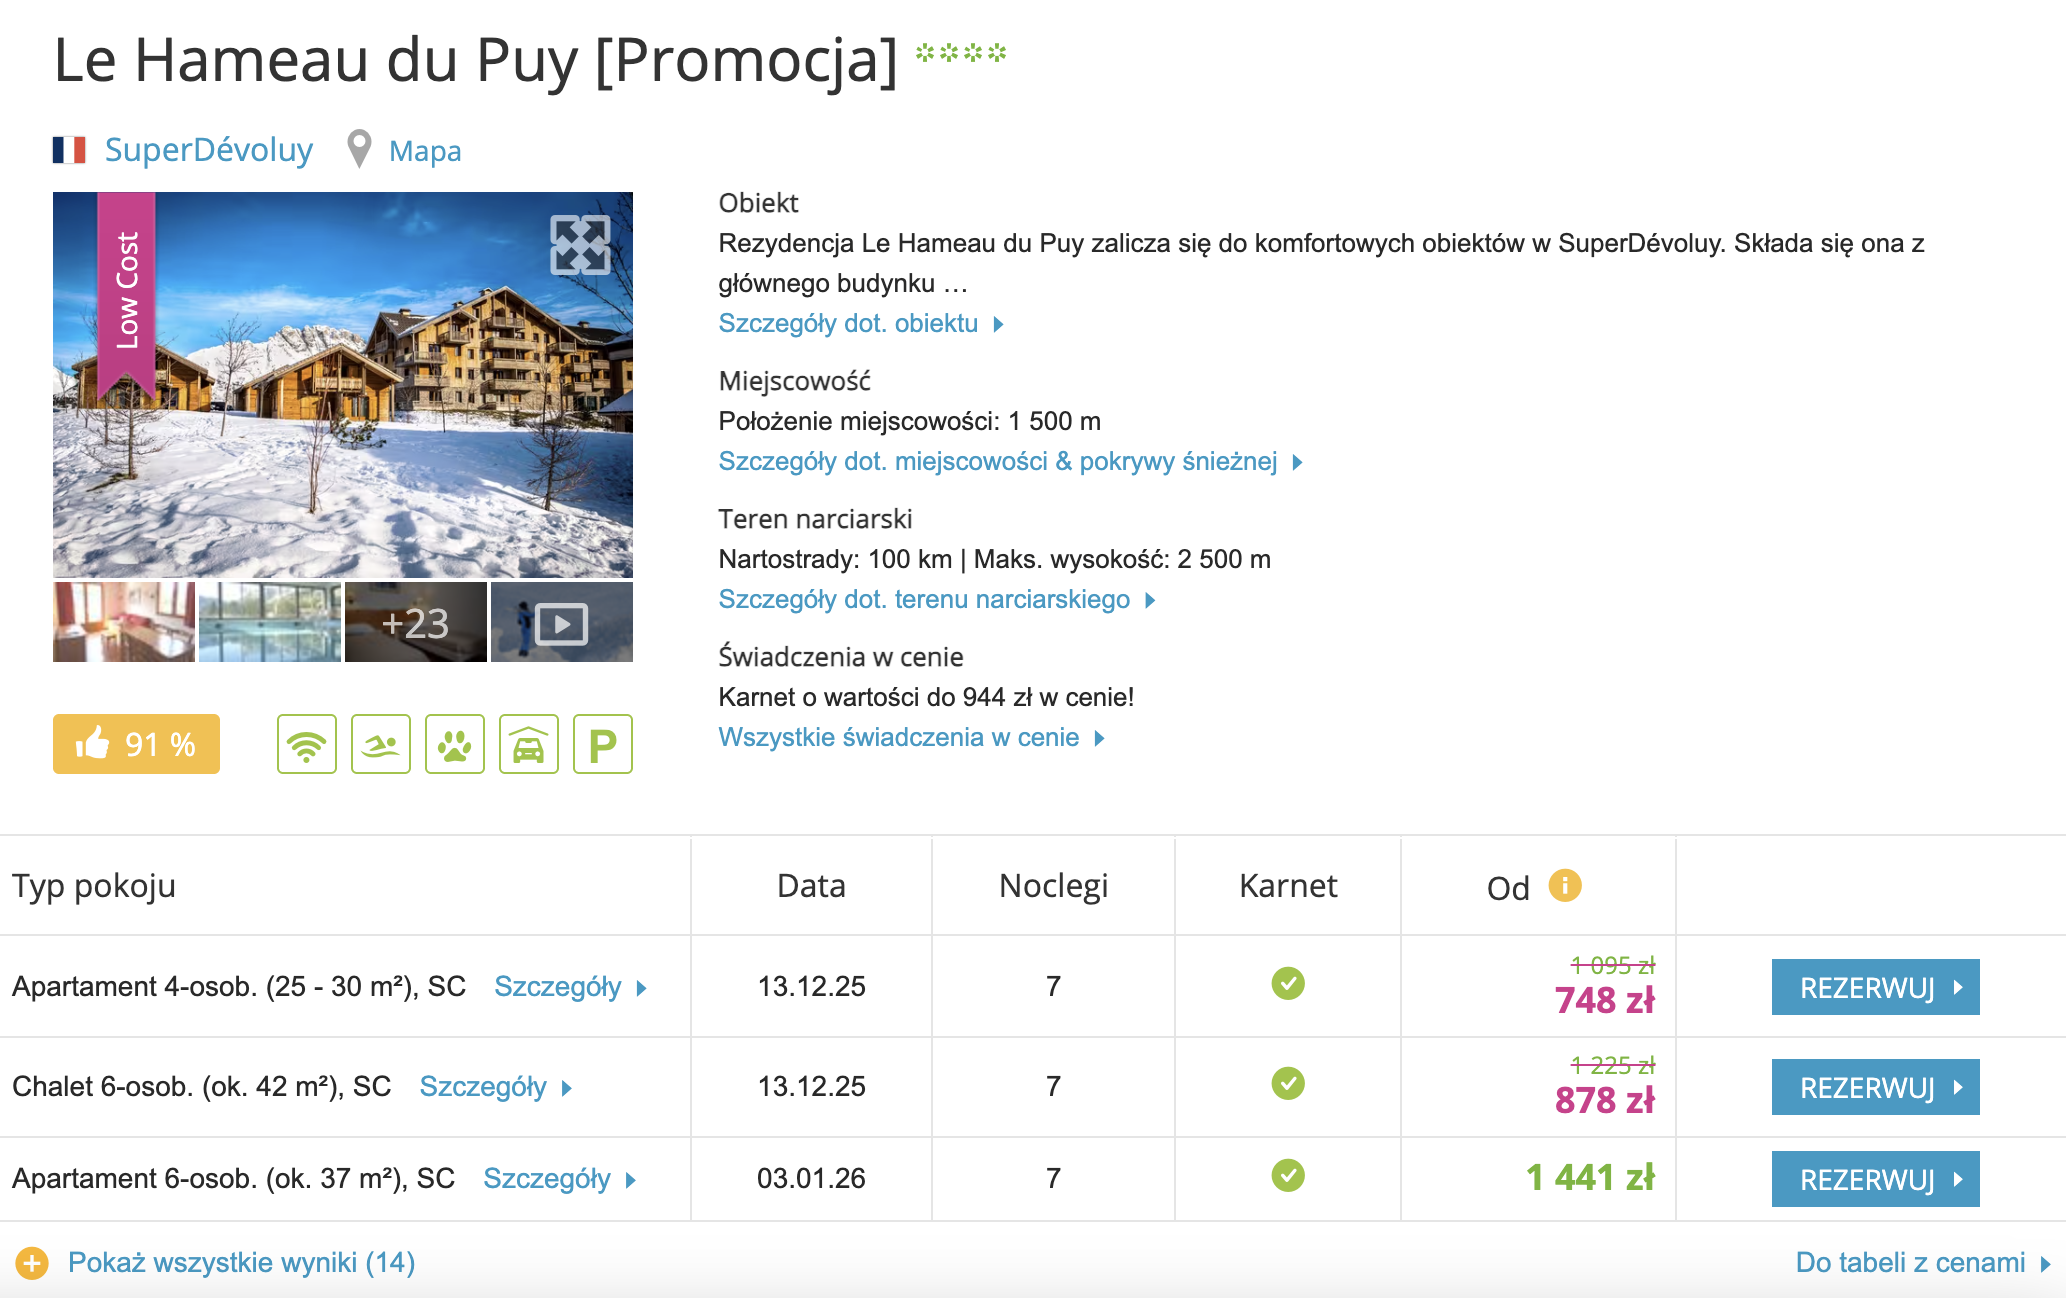
Task: Expand all results with the plus icon
Action: (32, 1263)
